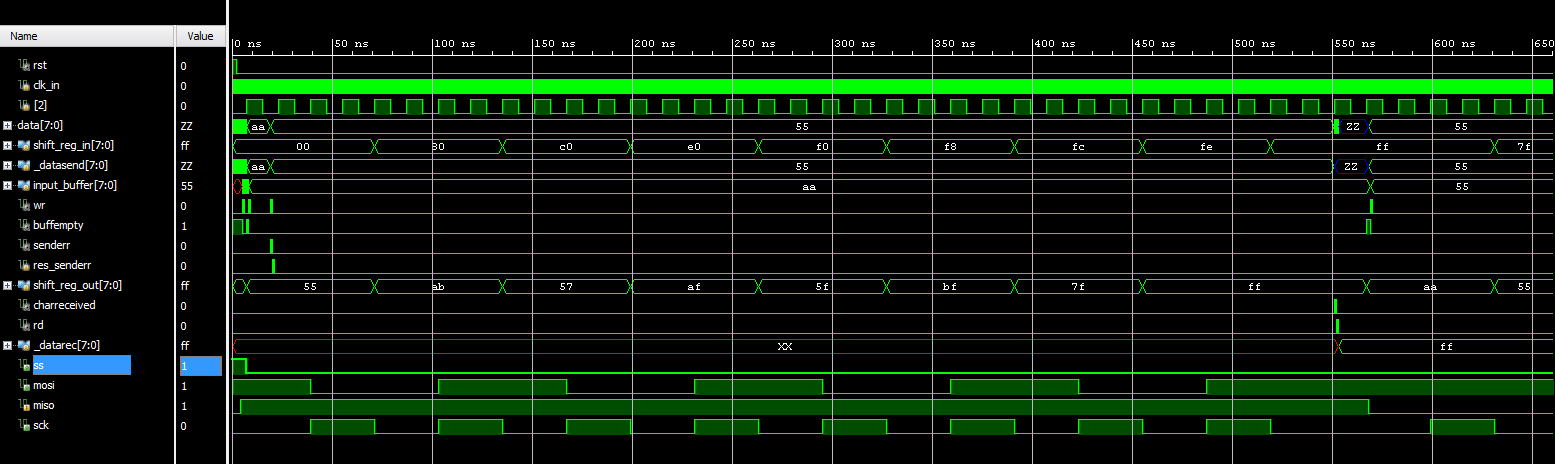The width and height of the screenshot is (1555, 464).
Task: Click the 550 ns mark on time ruler
Action: tap(1333, 44)
